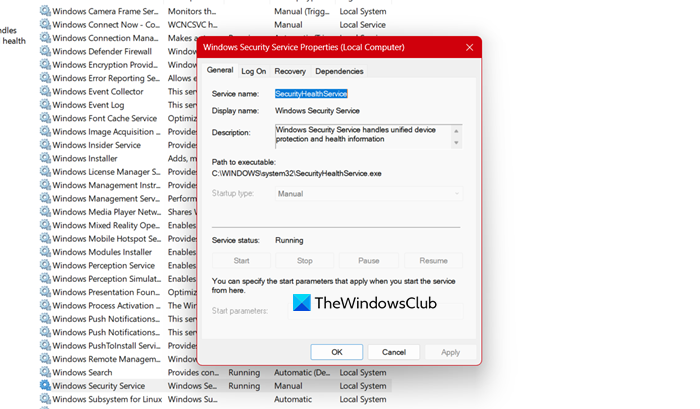This screenshot has height=409, width=700.
Task: Click gear icon beside Windows Perception Service
Action: (x=45, y=265)
